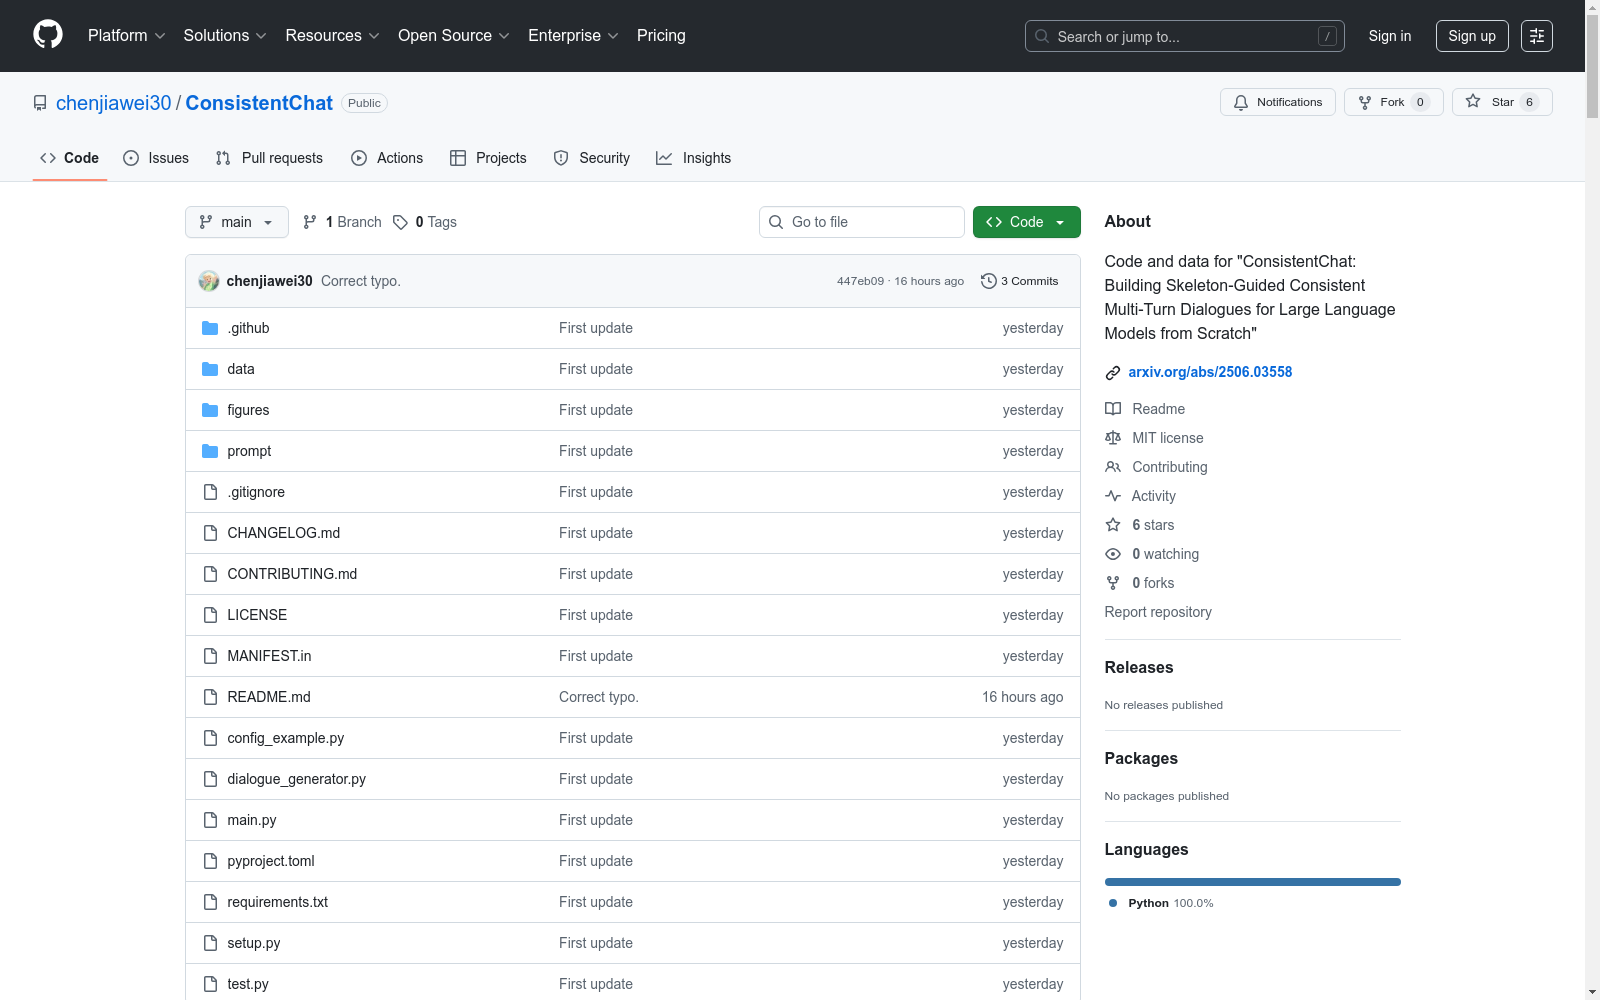Open pyproject.toml file
Screen dimensions: 1600x1000
click(x=271, y=861)
